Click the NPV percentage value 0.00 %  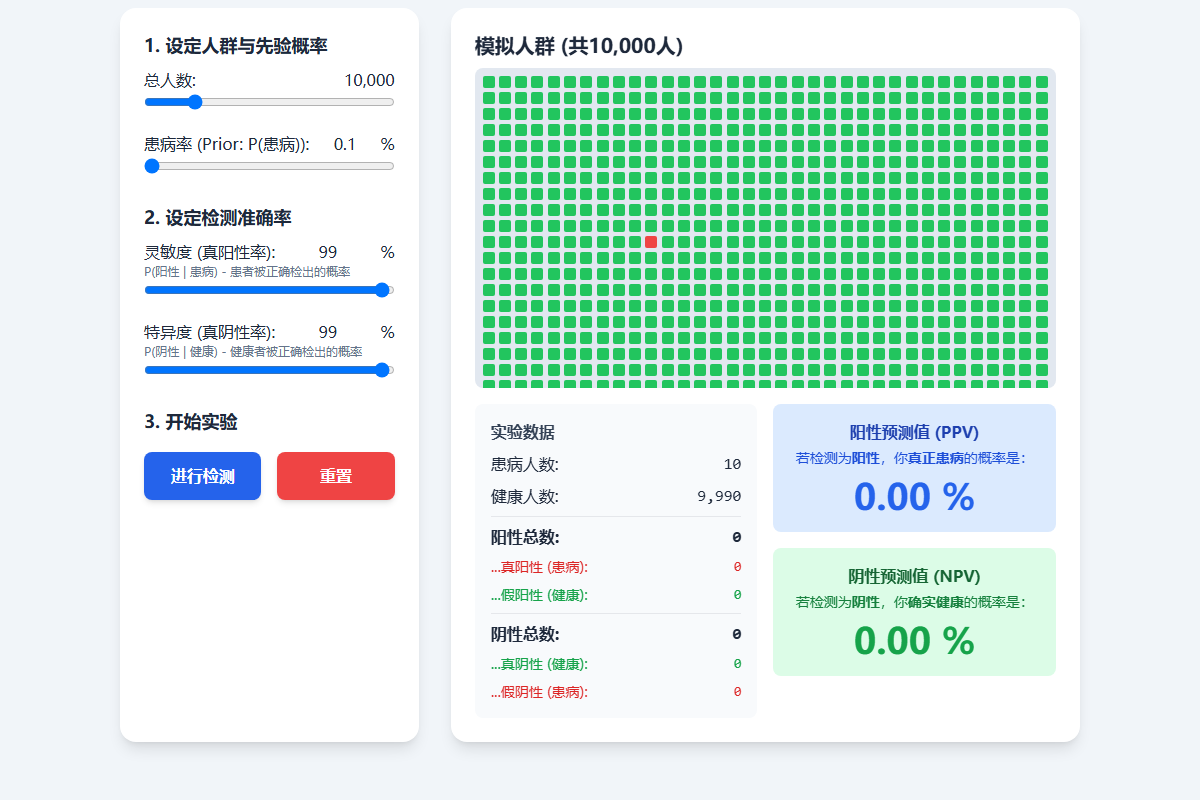point(914,641)
